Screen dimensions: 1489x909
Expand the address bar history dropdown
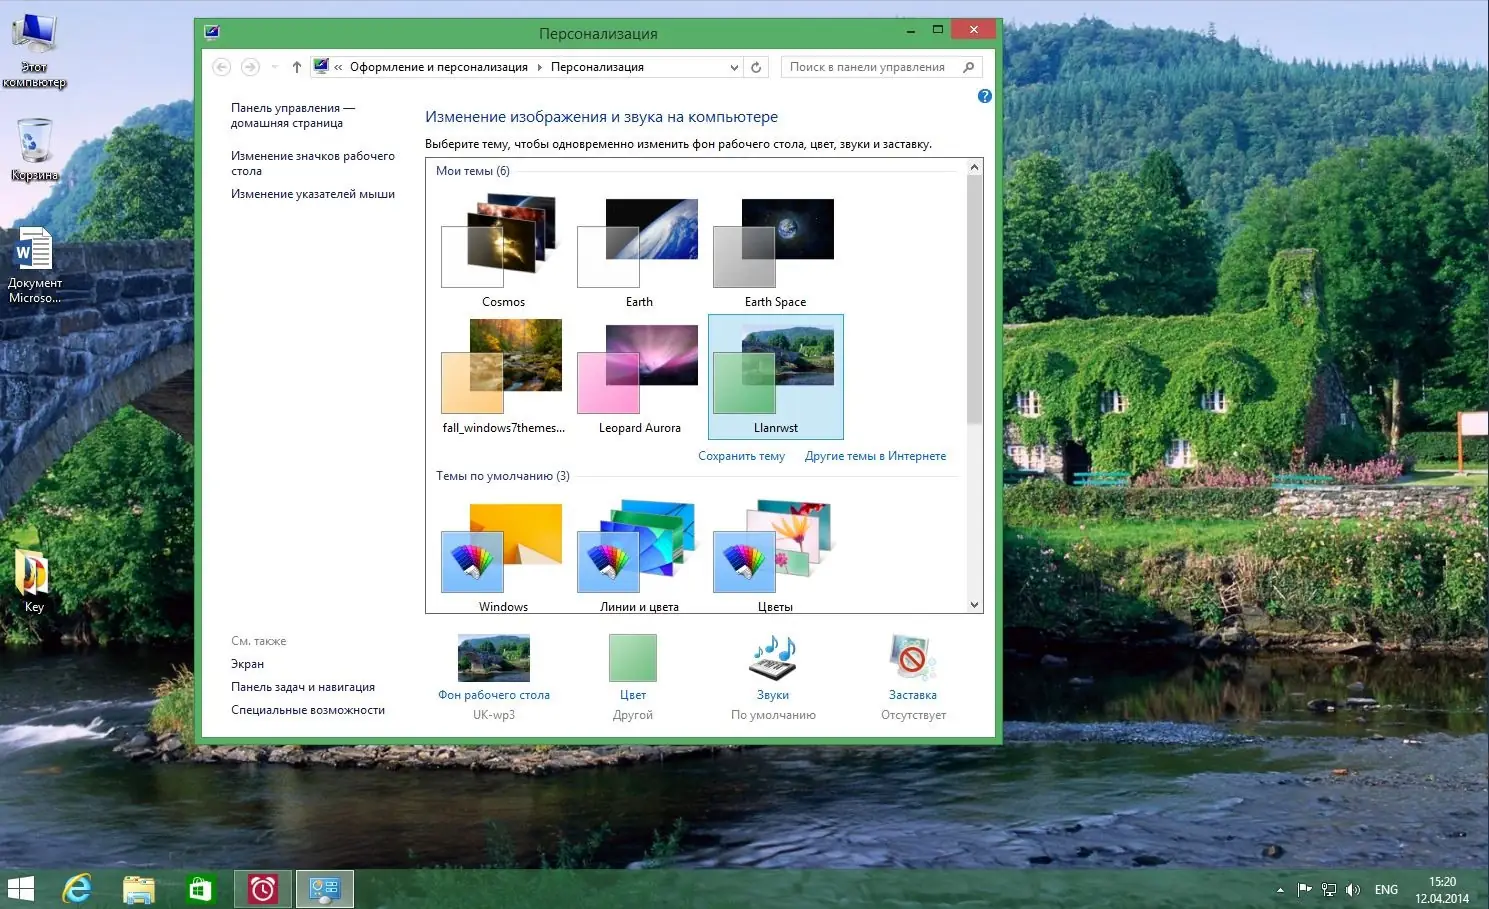(734, 67)
